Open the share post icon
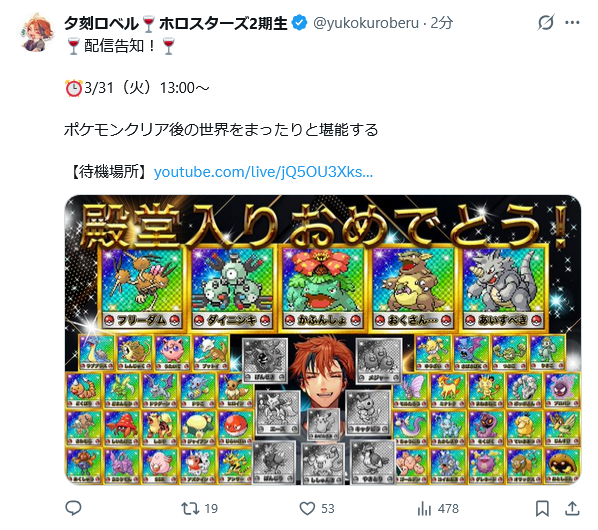This screenshot has height=530, width=598. pos(572,508)
